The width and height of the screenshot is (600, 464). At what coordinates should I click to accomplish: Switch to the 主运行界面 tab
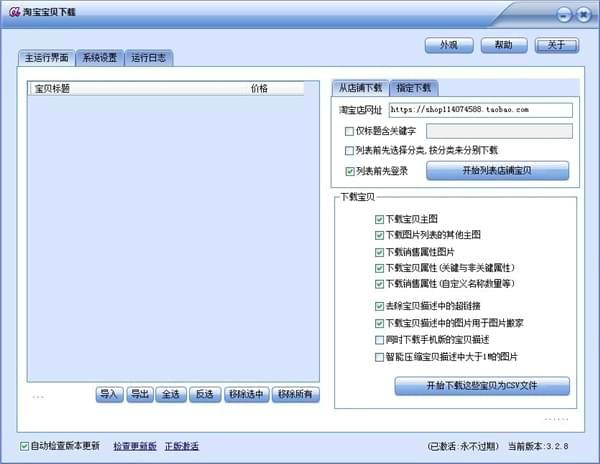click(47, 58)
